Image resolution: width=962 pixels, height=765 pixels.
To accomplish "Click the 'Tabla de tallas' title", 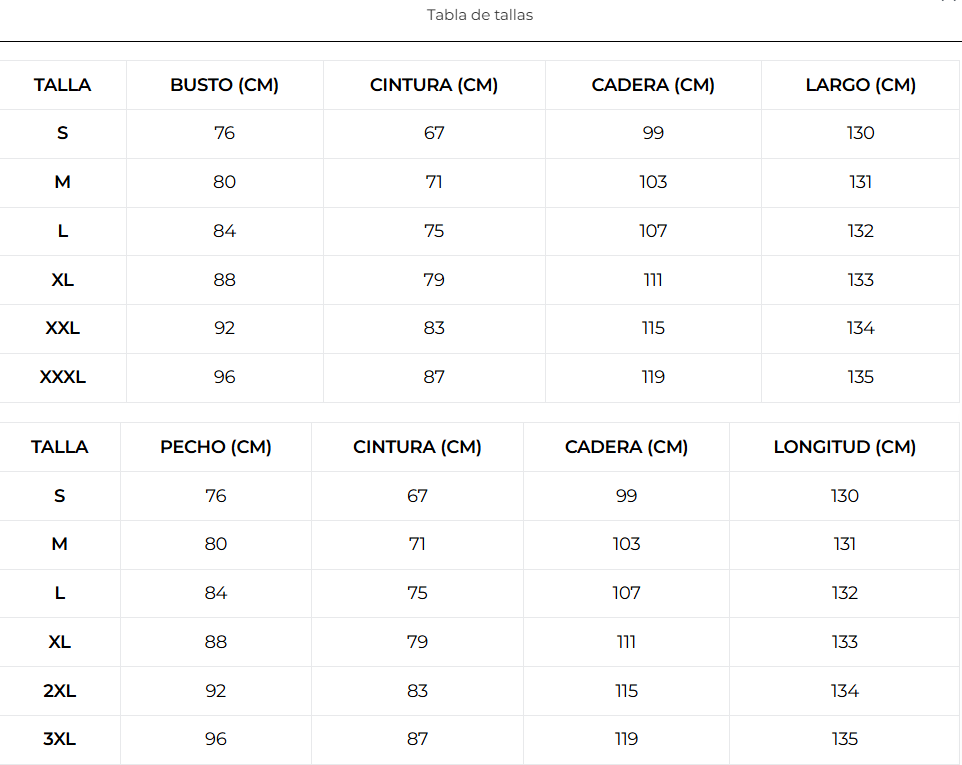I will 480,15.
